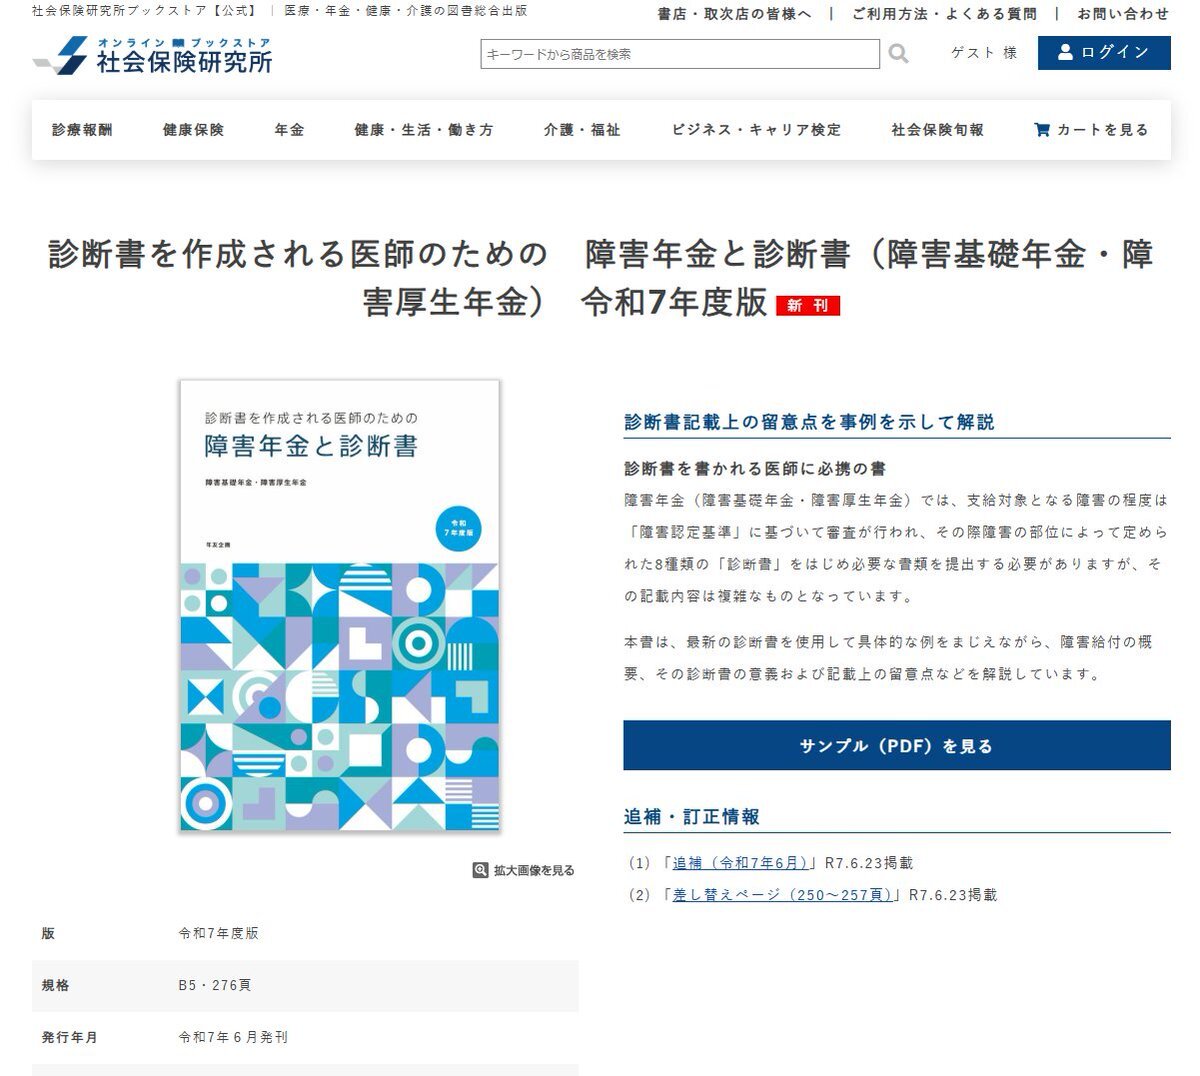Click the 発行年月 row label
Viewport: 1200px width, 1076px height.
pos(70,1037)
